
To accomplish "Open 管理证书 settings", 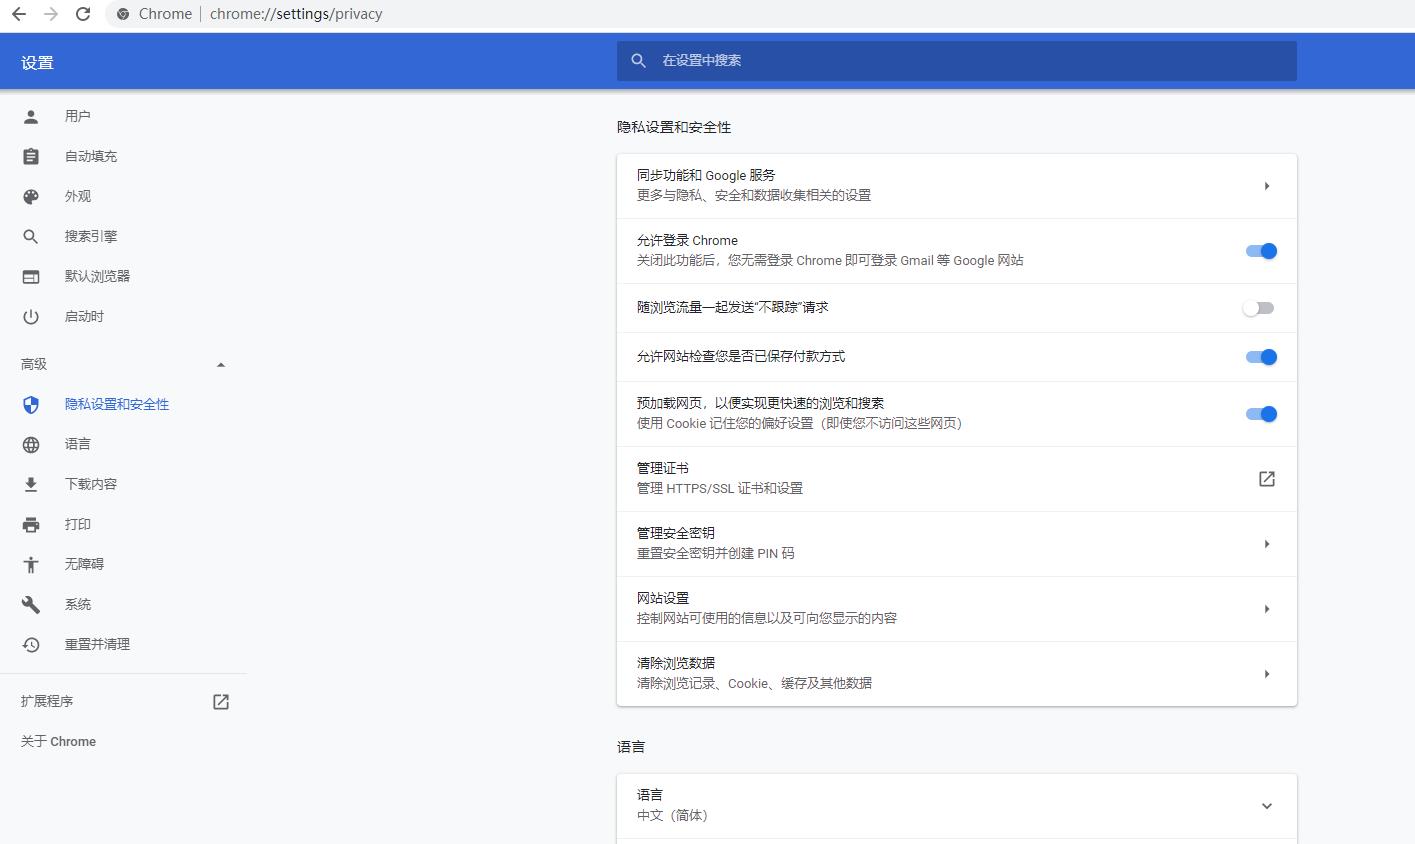I will pyautogui.click(x=1266, y=479).
